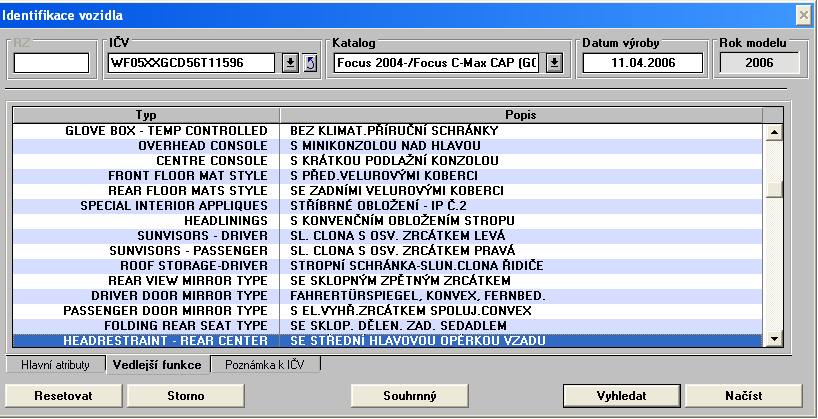Open the IČV dropdown list
This screenshot has width=818, height=419.
(x=289, y=63)
